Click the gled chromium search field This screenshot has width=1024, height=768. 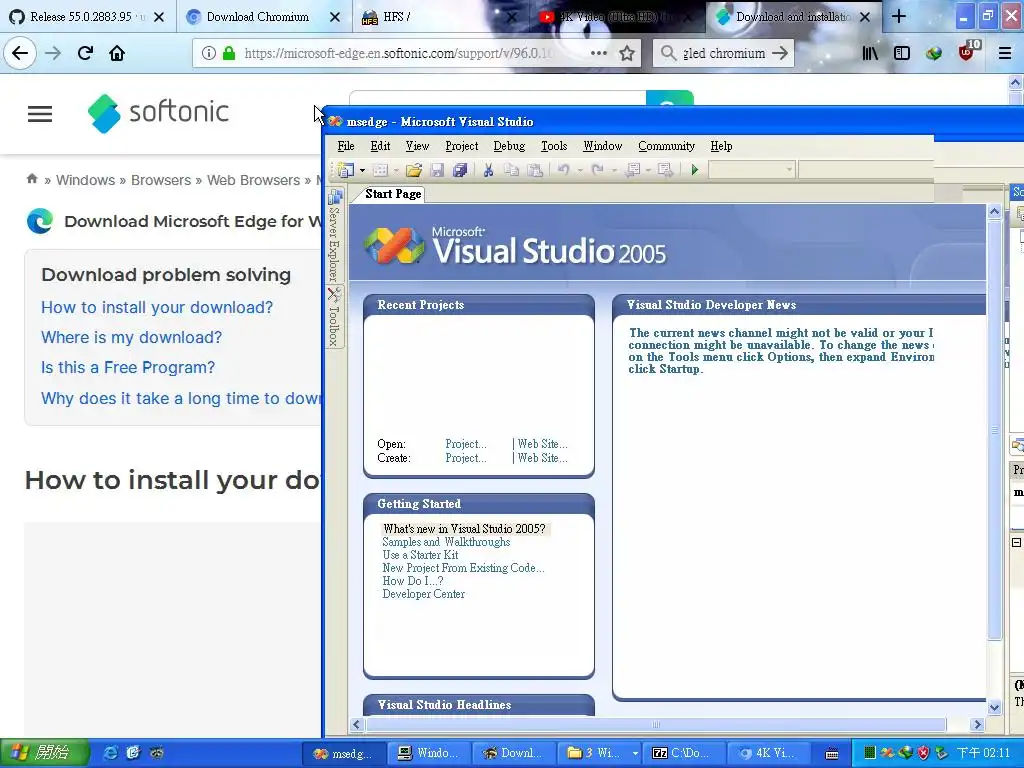724,53
